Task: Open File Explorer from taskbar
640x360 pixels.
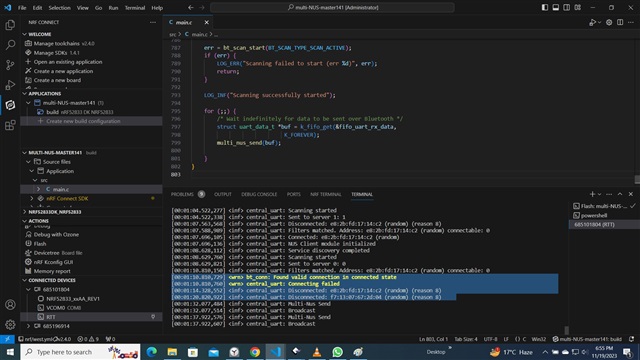Action: coord(172,352)
